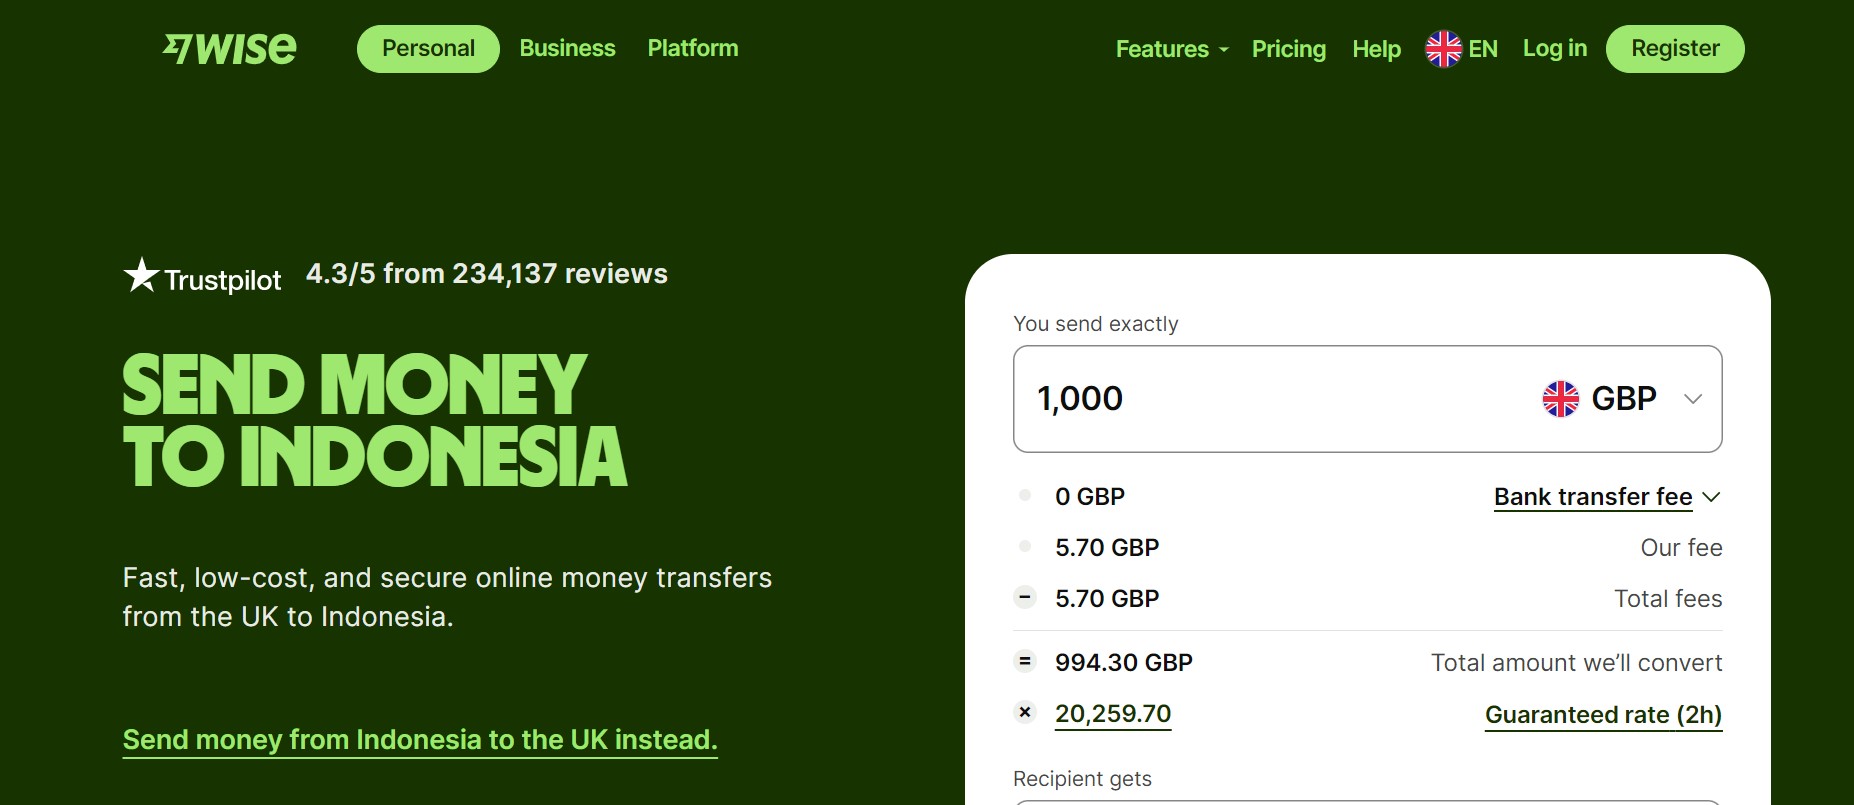Click the GBP currency flag icon
1854x805 pixels.
(x=1560, y=399)
